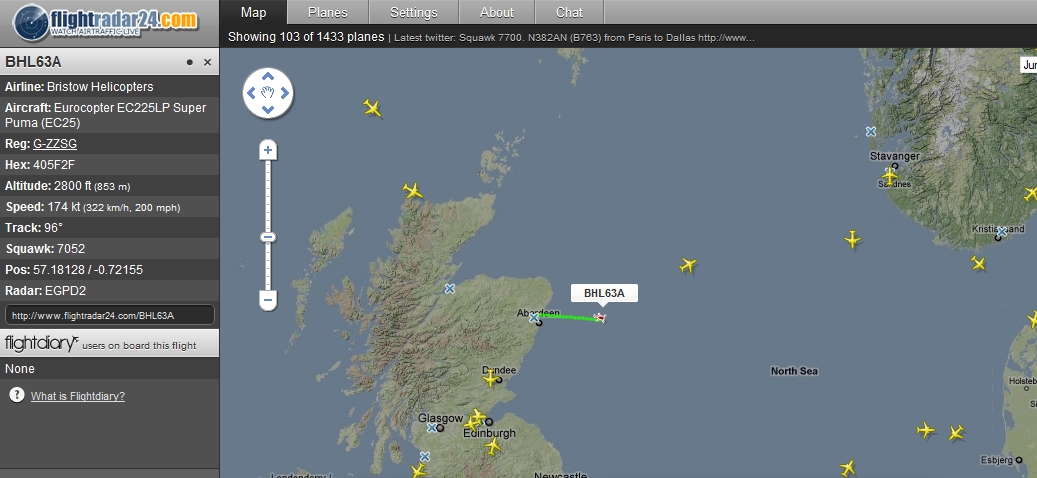Click the flight URL text field
1037x478 pixels.
pos(110,315)
